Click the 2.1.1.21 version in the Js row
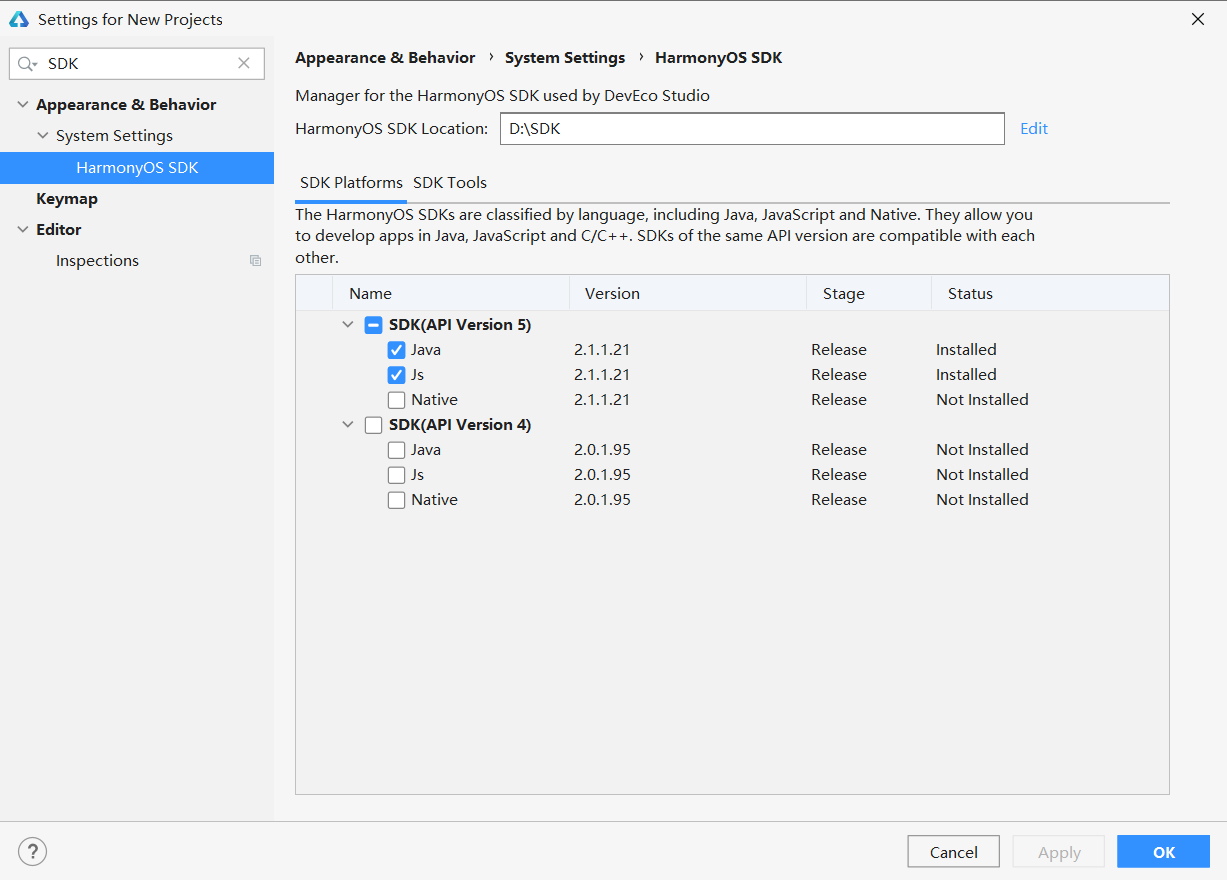This screenshot has width=1227, height=880. click(602, 375)
